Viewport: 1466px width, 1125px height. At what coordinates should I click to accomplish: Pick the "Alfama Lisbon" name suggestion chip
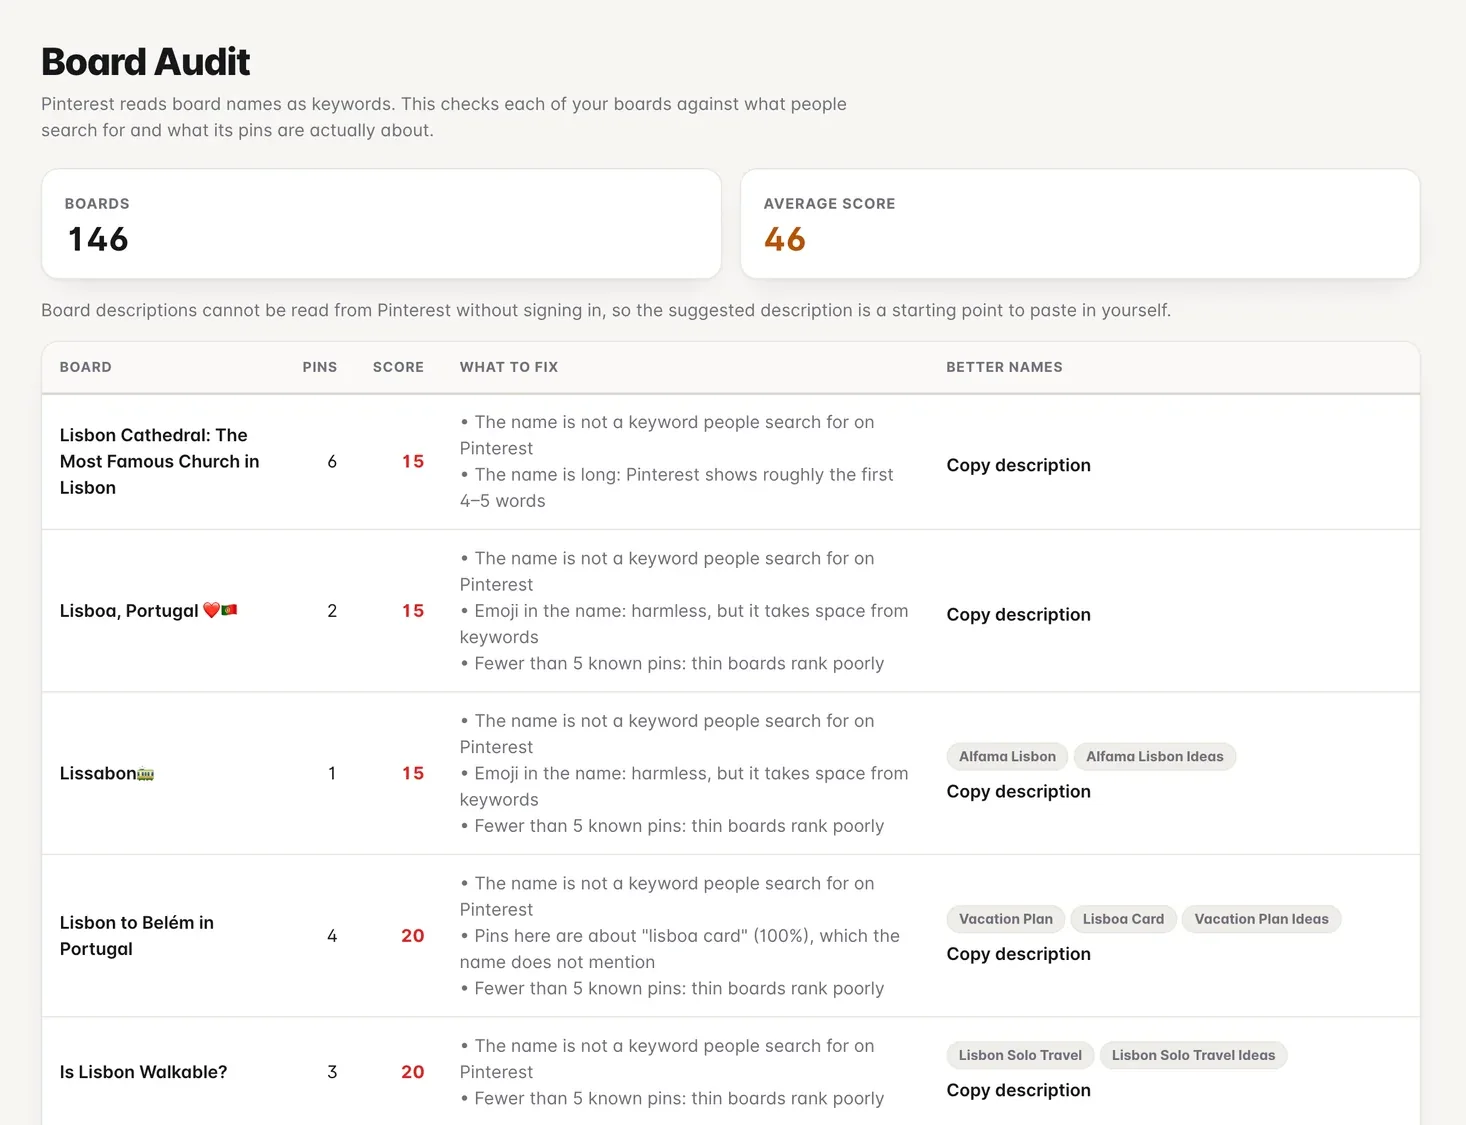point(1007,756)
